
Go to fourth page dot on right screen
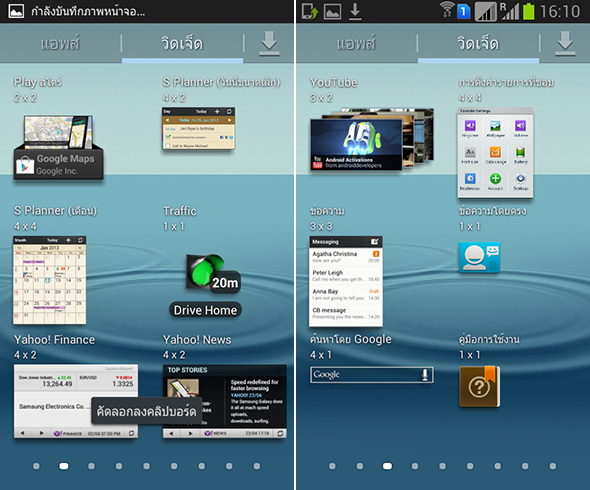[x=415, y=466]
